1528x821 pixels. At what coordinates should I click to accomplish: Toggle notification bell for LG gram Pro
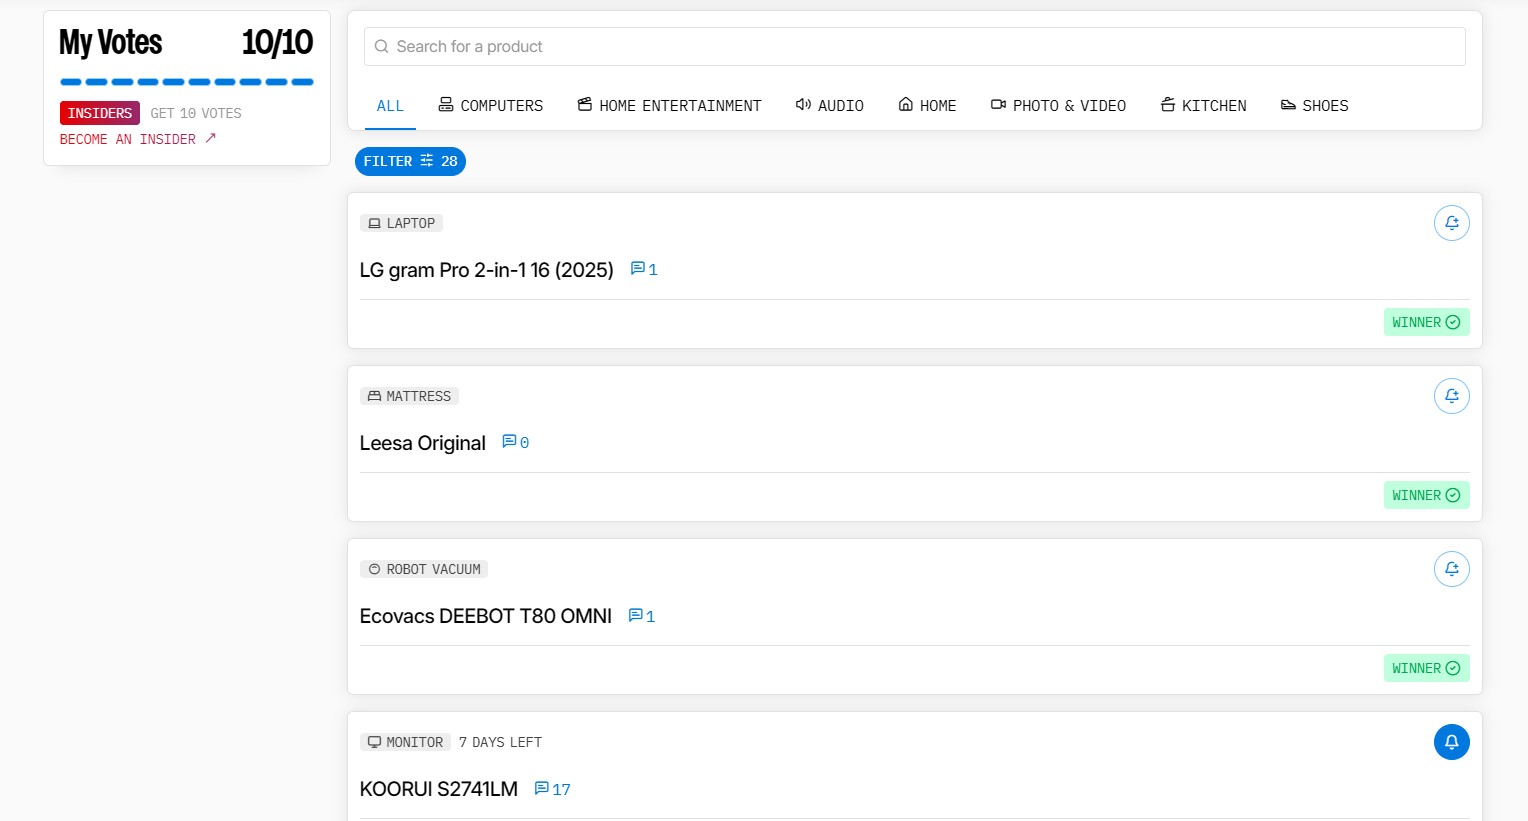click(x=1451, y=223)
